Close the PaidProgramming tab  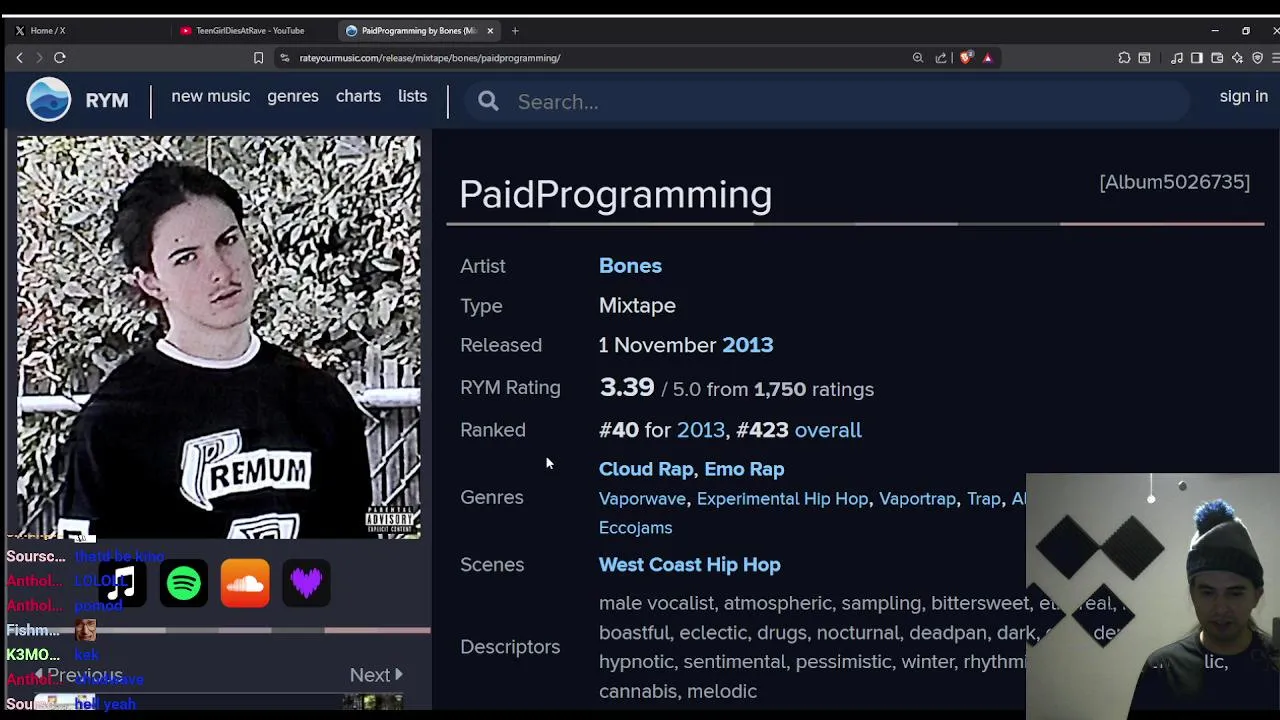[490, 31]
